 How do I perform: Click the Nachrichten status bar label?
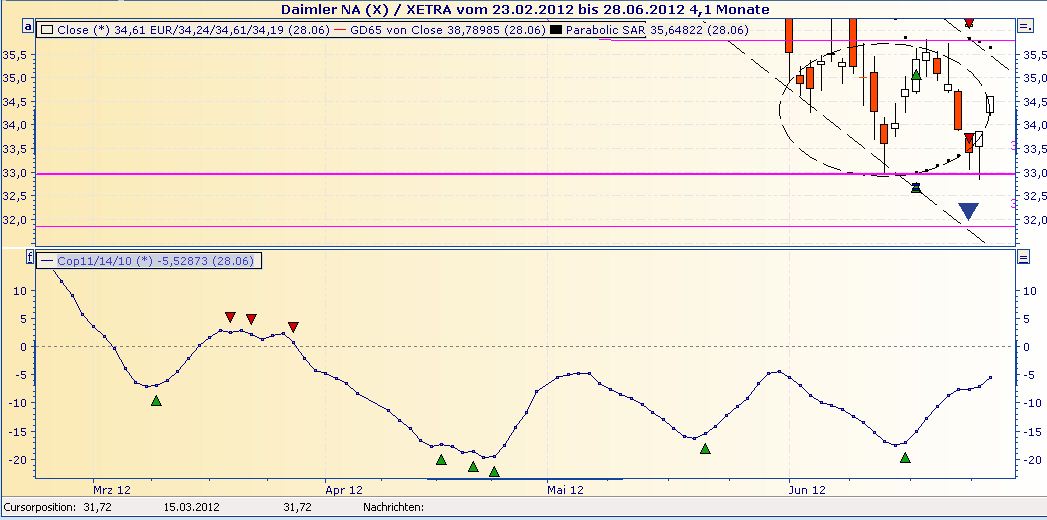pyautogui.click(x=393, y=508)
